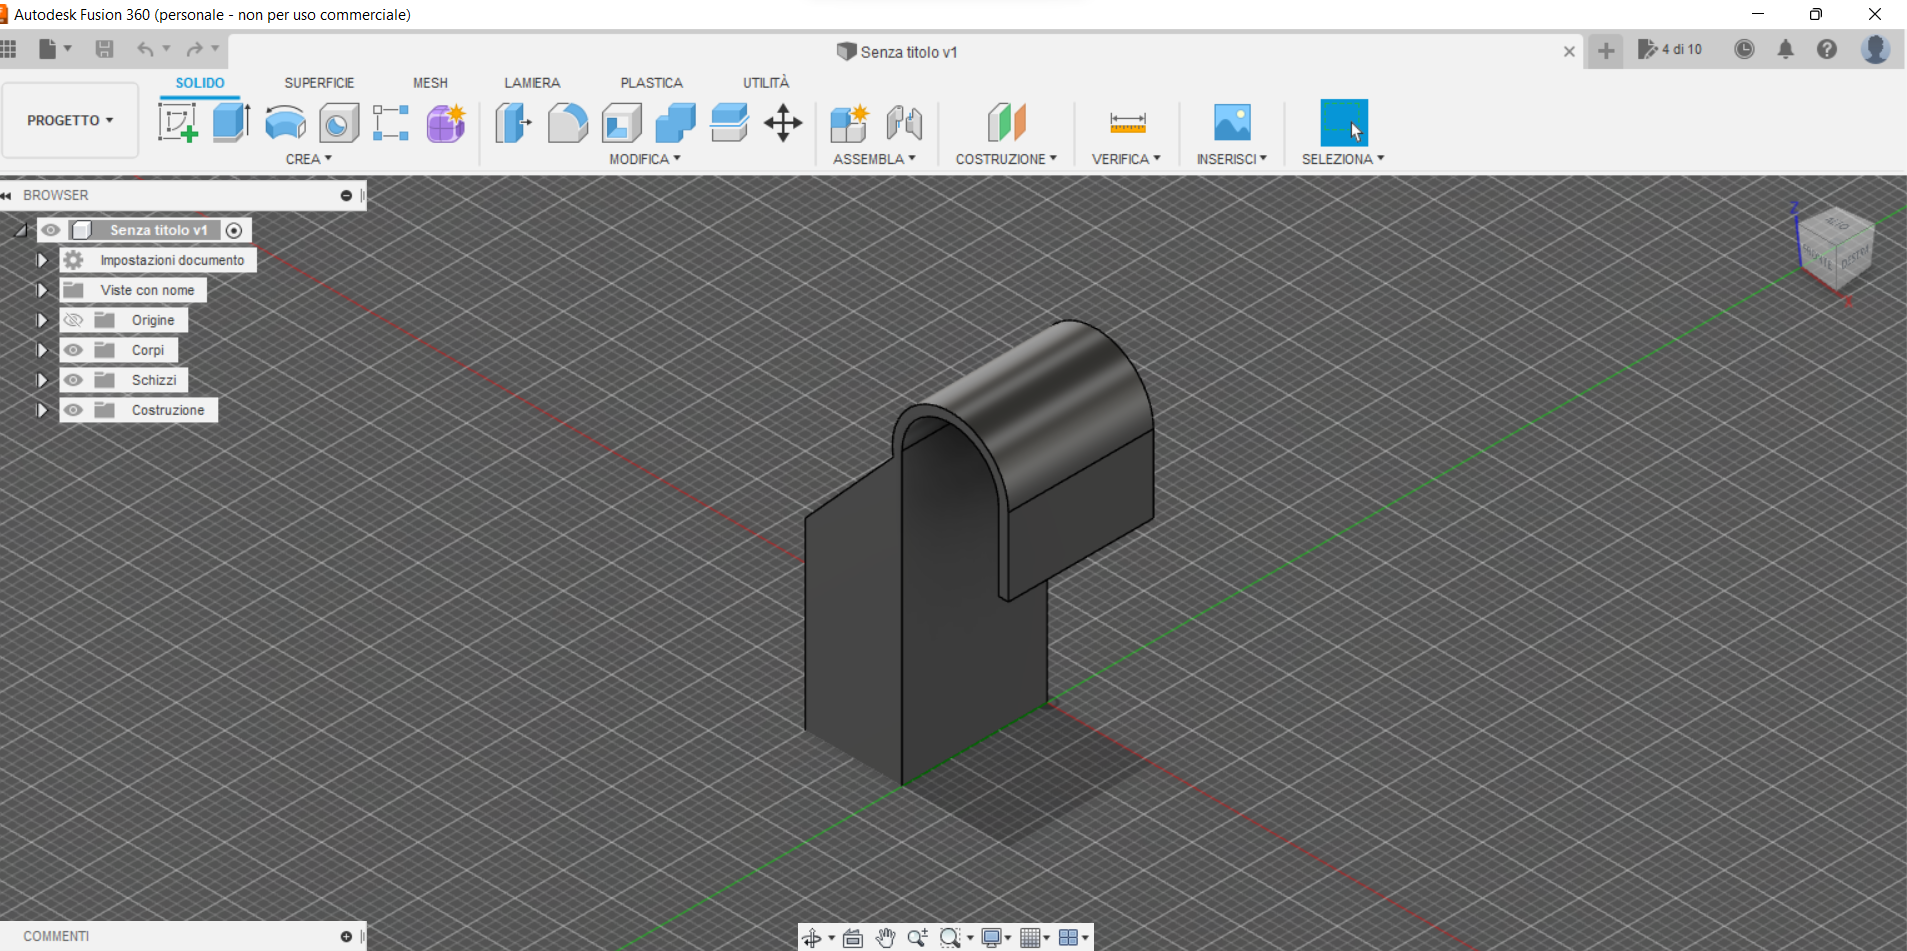The width and height of the screenshot is (1907, 951).
Task: Expand the Costruzione node
Action: 41,410
